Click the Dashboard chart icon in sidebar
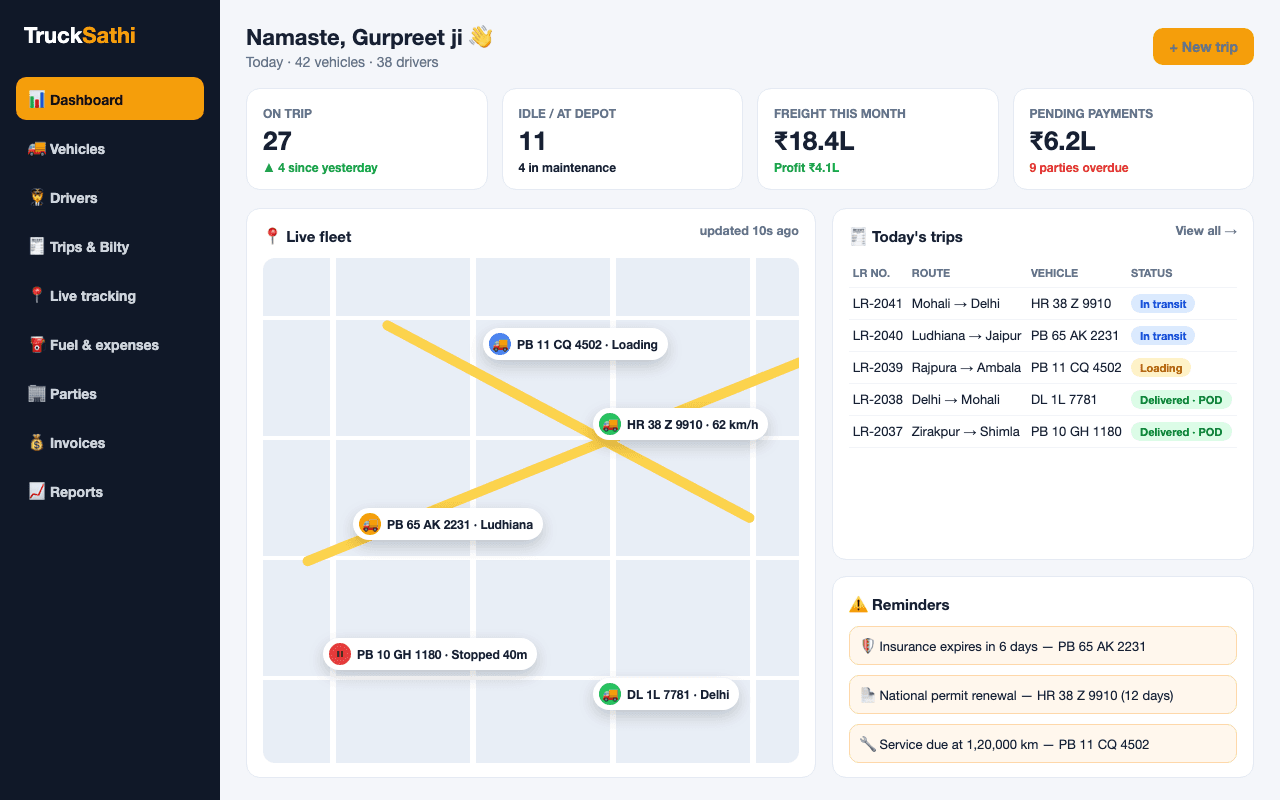 pos(36,99)
